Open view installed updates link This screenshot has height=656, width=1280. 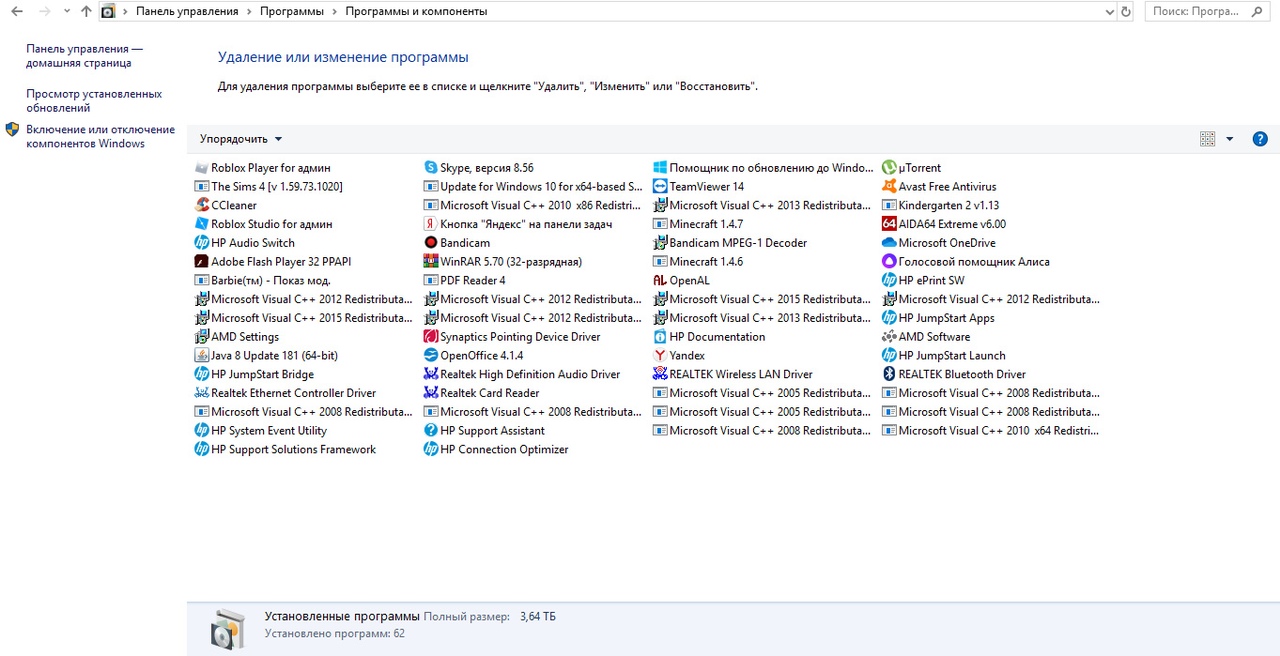(x=94, y=101)
